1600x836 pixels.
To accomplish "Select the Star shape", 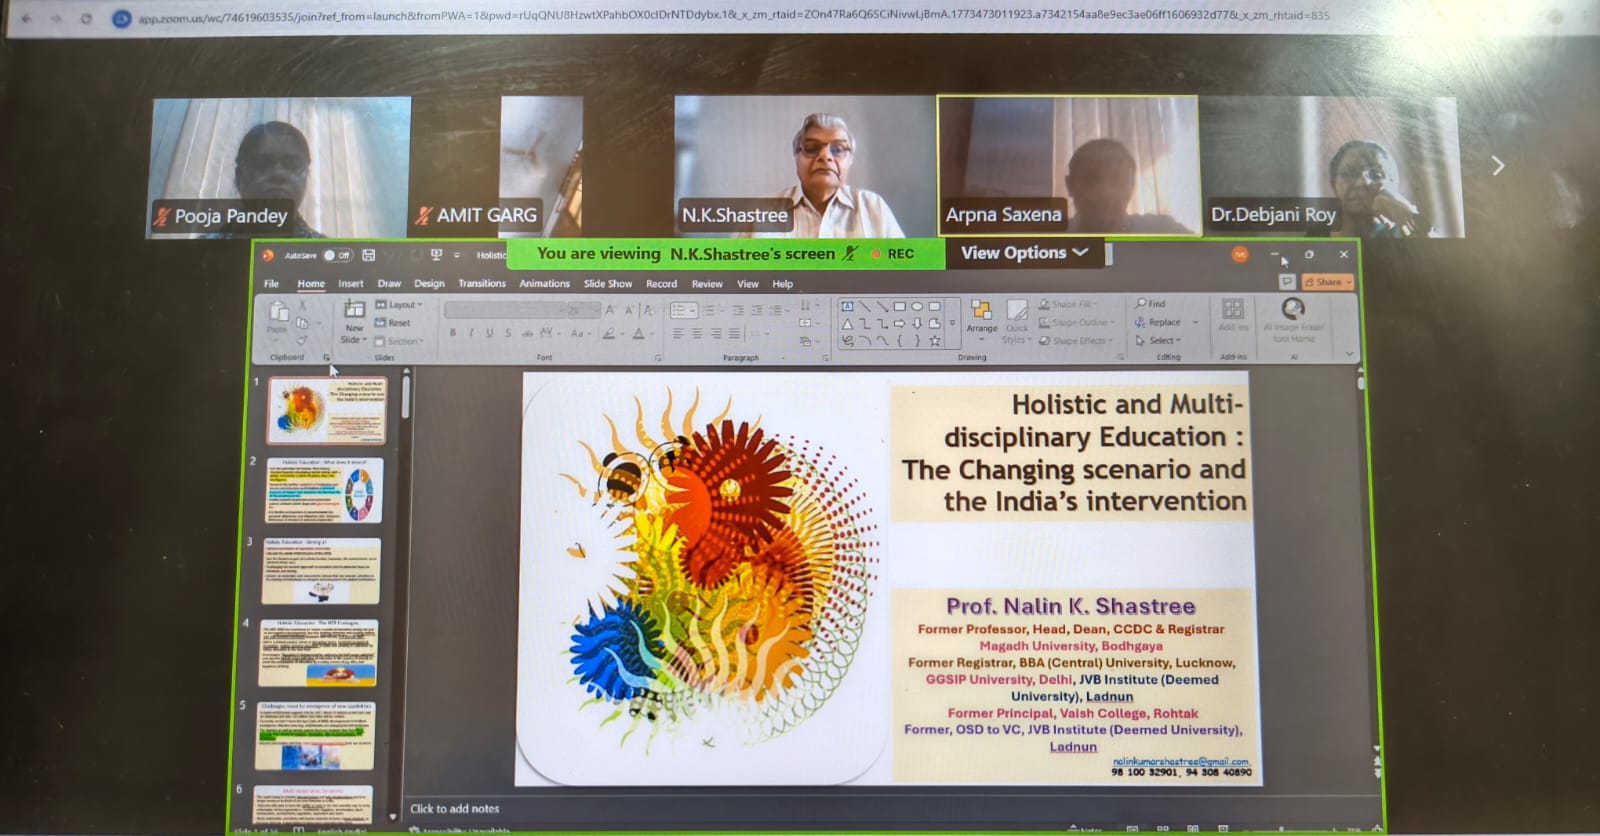I will coord(935,340).
